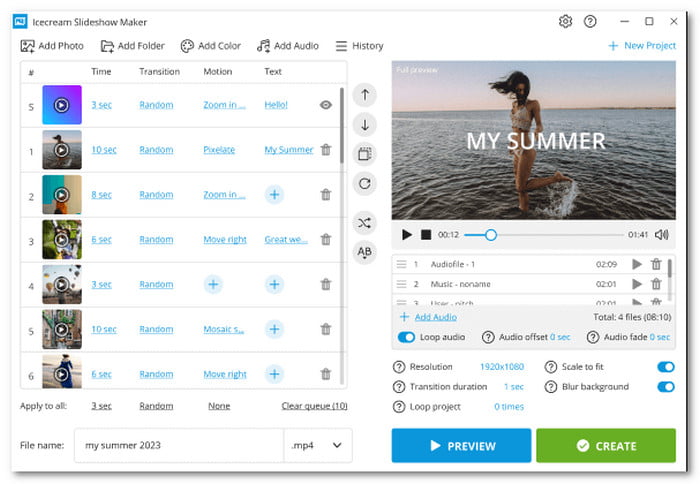Change the Audio offset 0 sec value
Screen dimensions: 700x484
pos(560,337)
